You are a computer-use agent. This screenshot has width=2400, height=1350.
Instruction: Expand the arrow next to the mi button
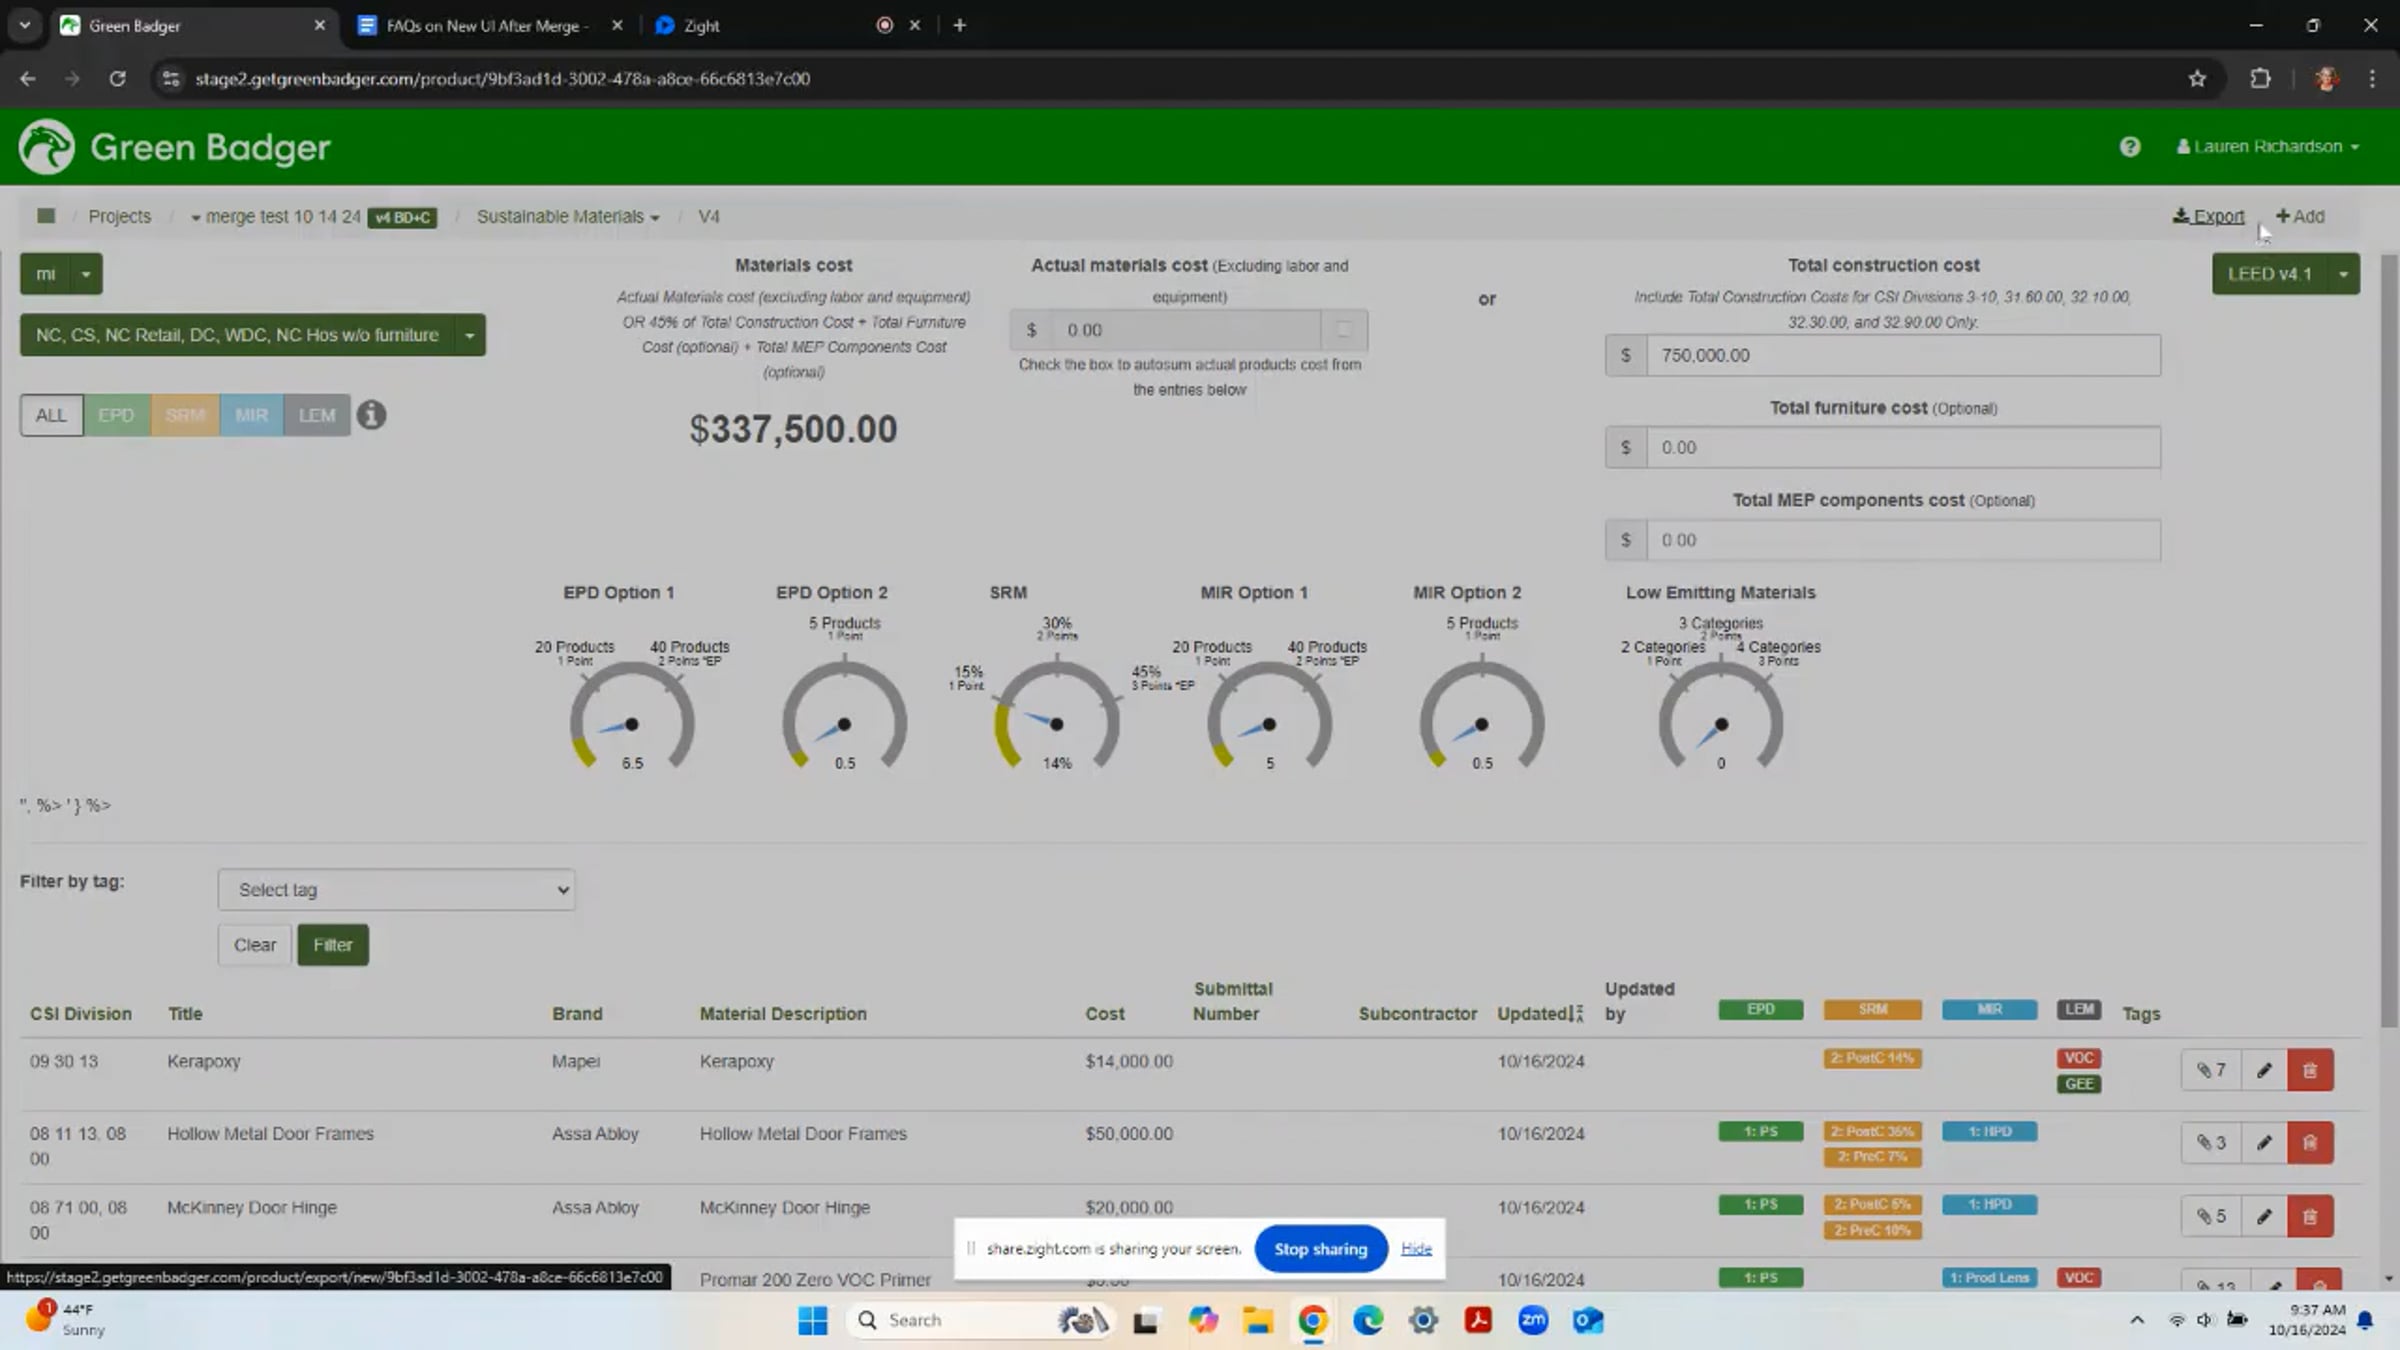pos(86,274)
